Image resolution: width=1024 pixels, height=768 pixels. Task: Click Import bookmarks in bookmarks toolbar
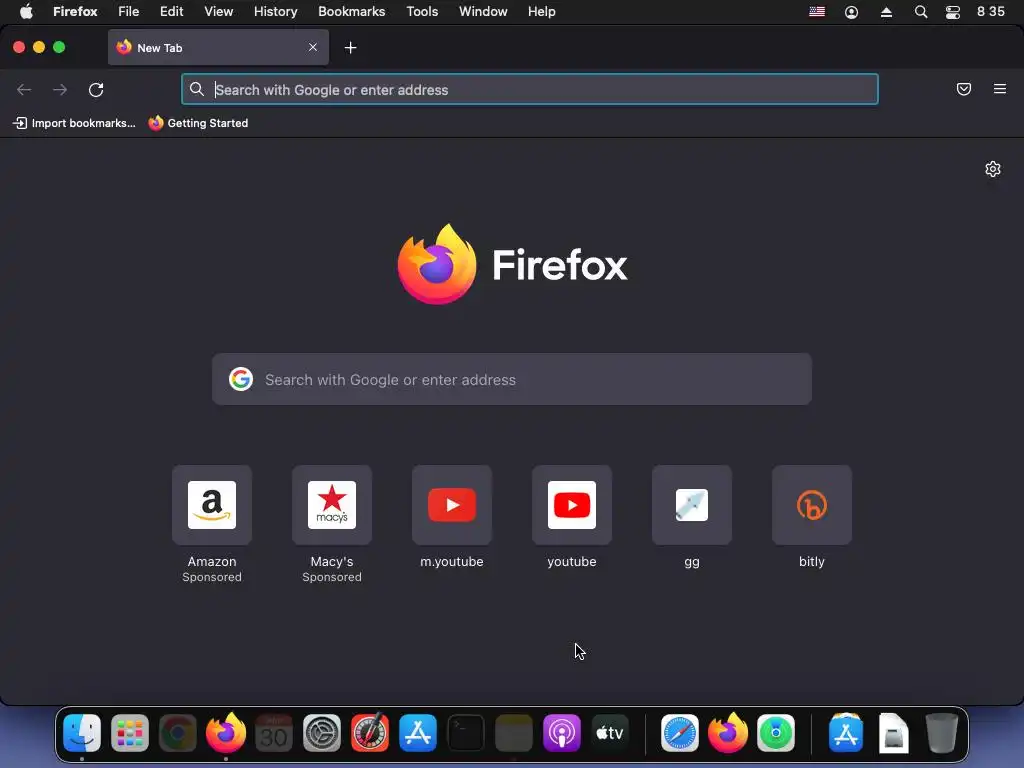click(x=74, y=123)
